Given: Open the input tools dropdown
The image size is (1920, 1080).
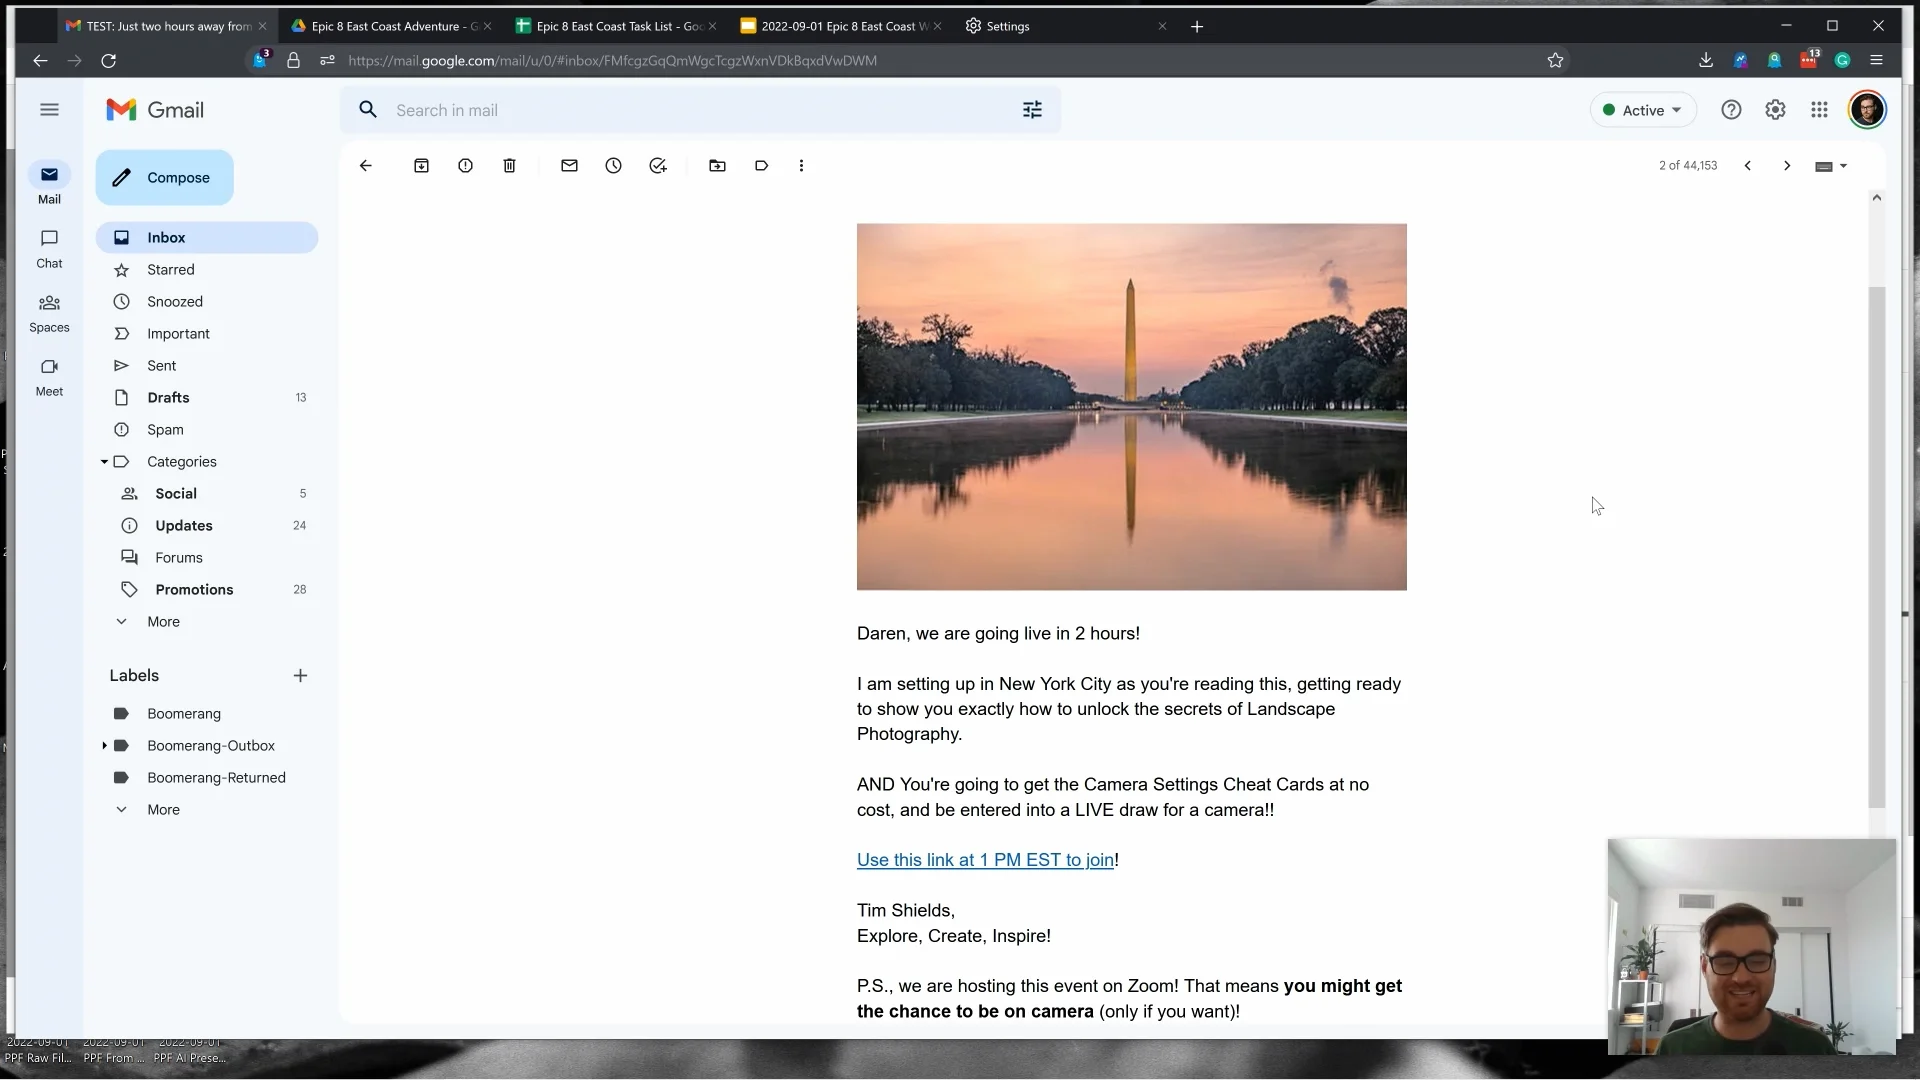Looking at the screenshot, I should [1831, 166].
